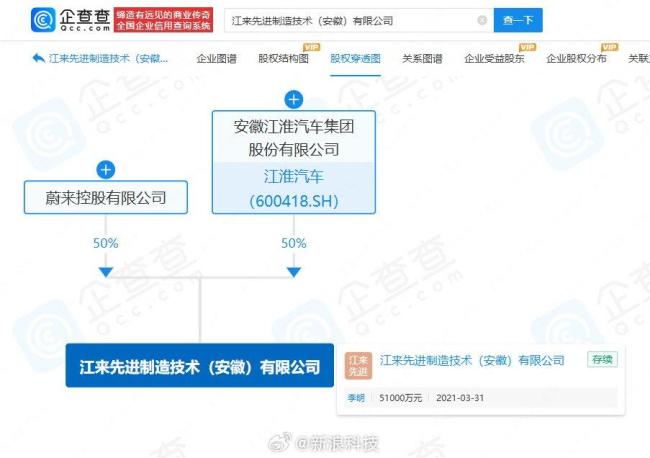Click the 存续 status tag

click(x=602, y=359)
